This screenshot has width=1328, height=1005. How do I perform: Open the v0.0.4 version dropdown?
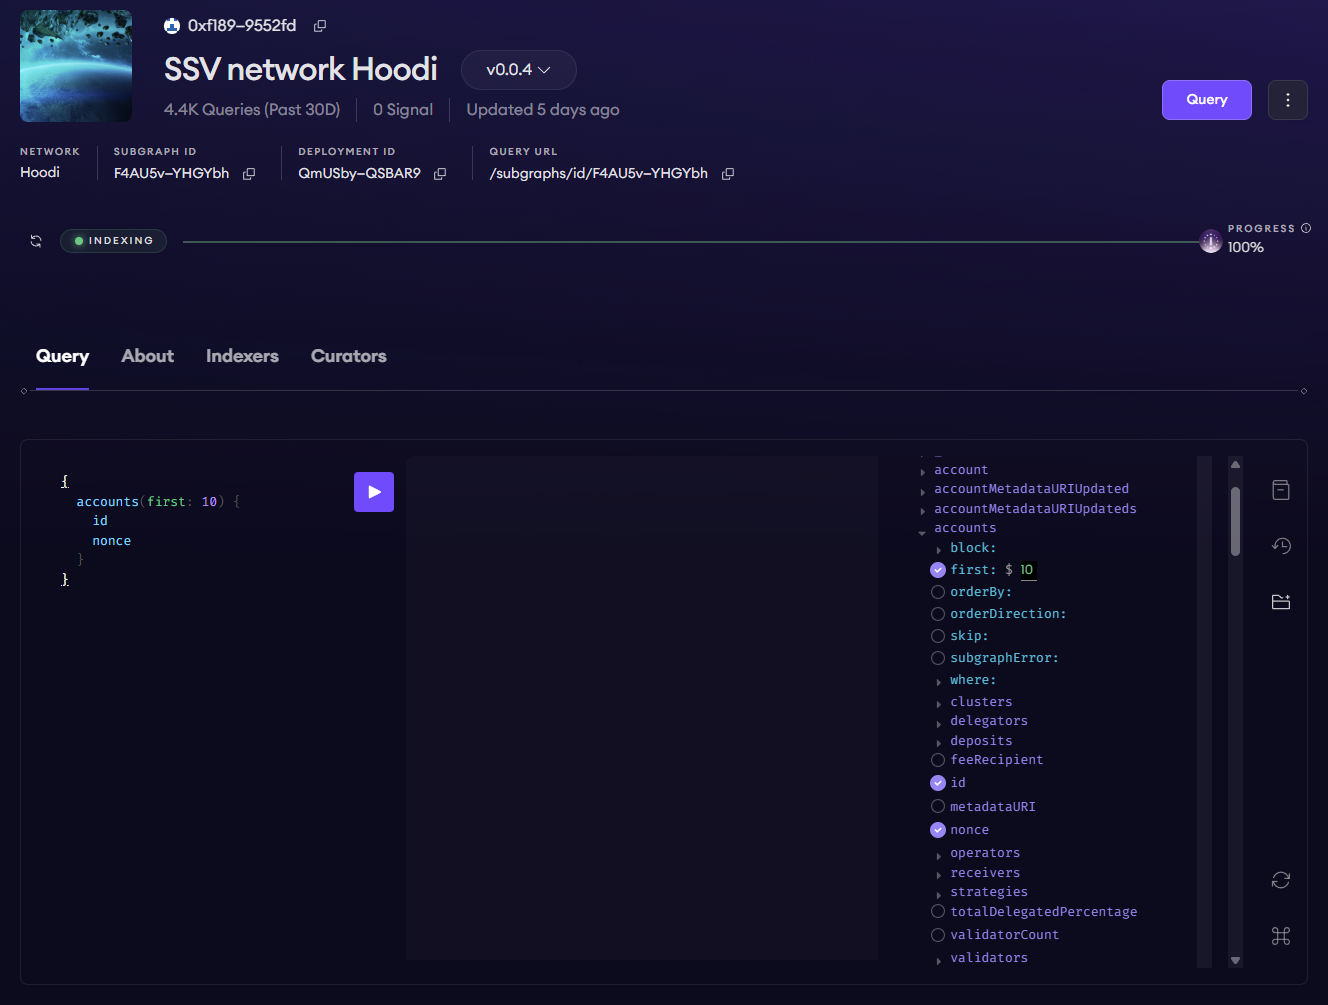(x=518, y=70)
